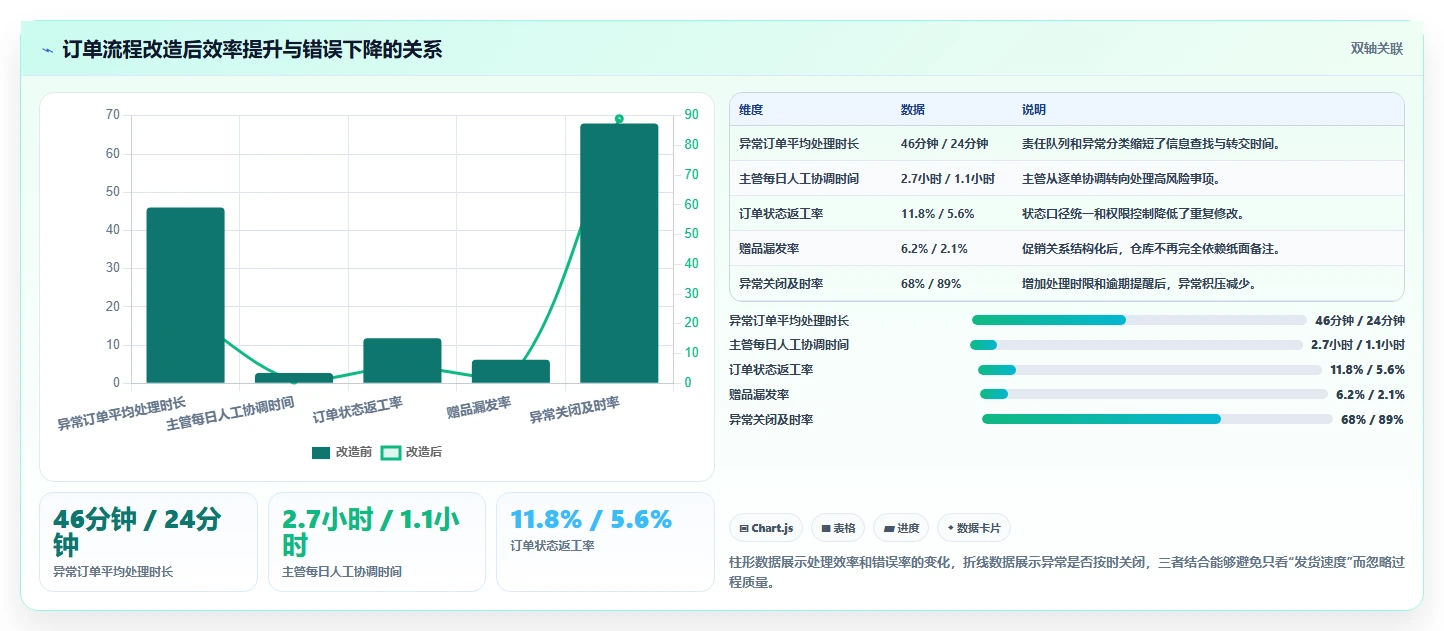Select table cell 46分钟 / 24分钟
Screen dimensions: 1444x631
click(x=944, y=144)
